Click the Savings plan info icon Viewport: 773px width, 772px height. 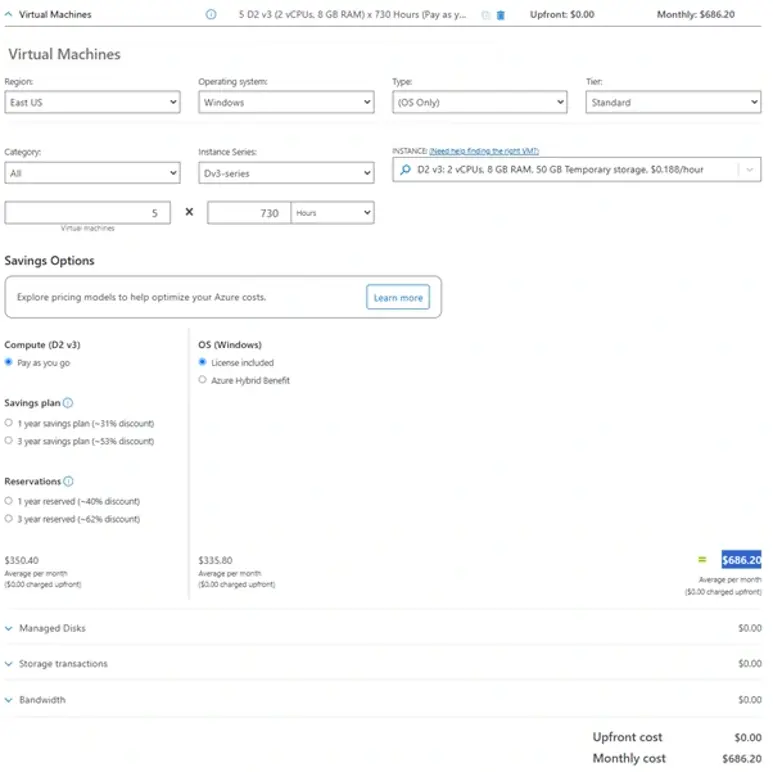coord(68,403)
